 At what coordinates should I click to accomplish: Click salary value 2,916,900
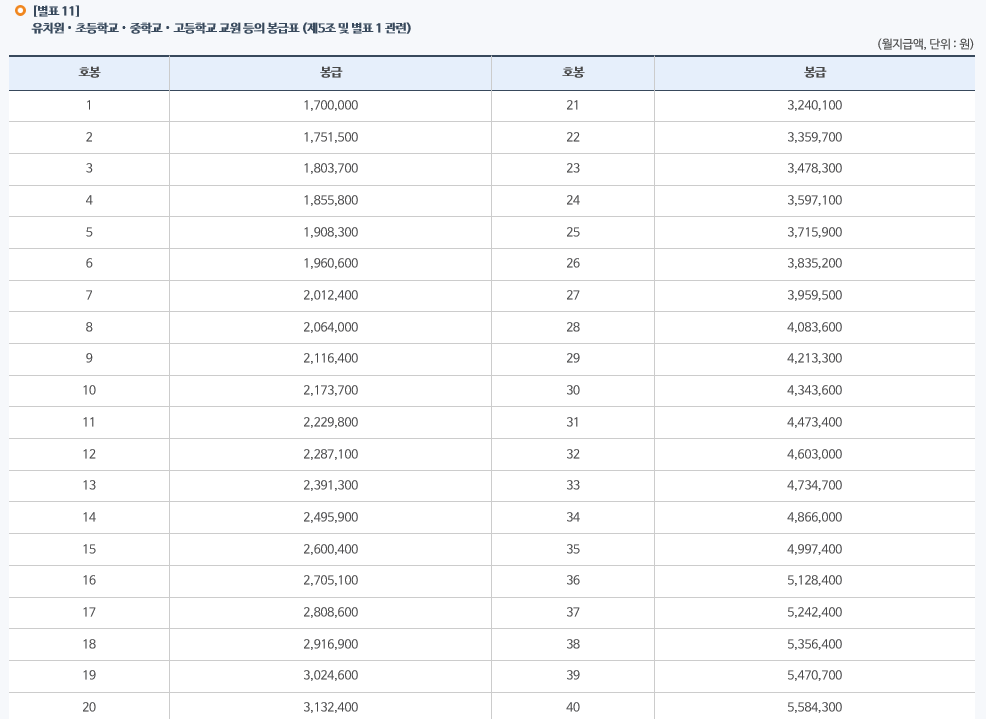[x=331, y=644]
